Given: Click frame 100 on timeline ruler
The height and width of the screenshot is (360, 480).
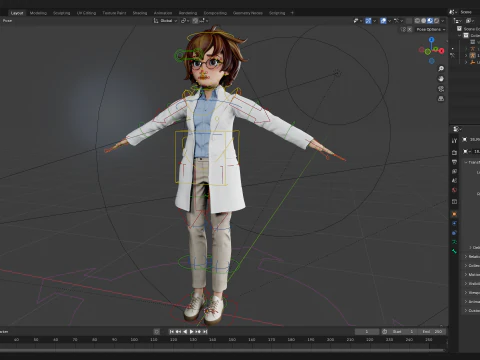Looking at the screenshot, I should [134, 340].
